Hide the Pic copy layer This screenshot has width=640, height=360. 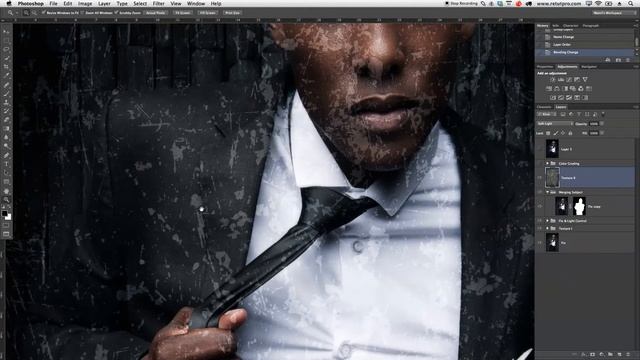540,206
